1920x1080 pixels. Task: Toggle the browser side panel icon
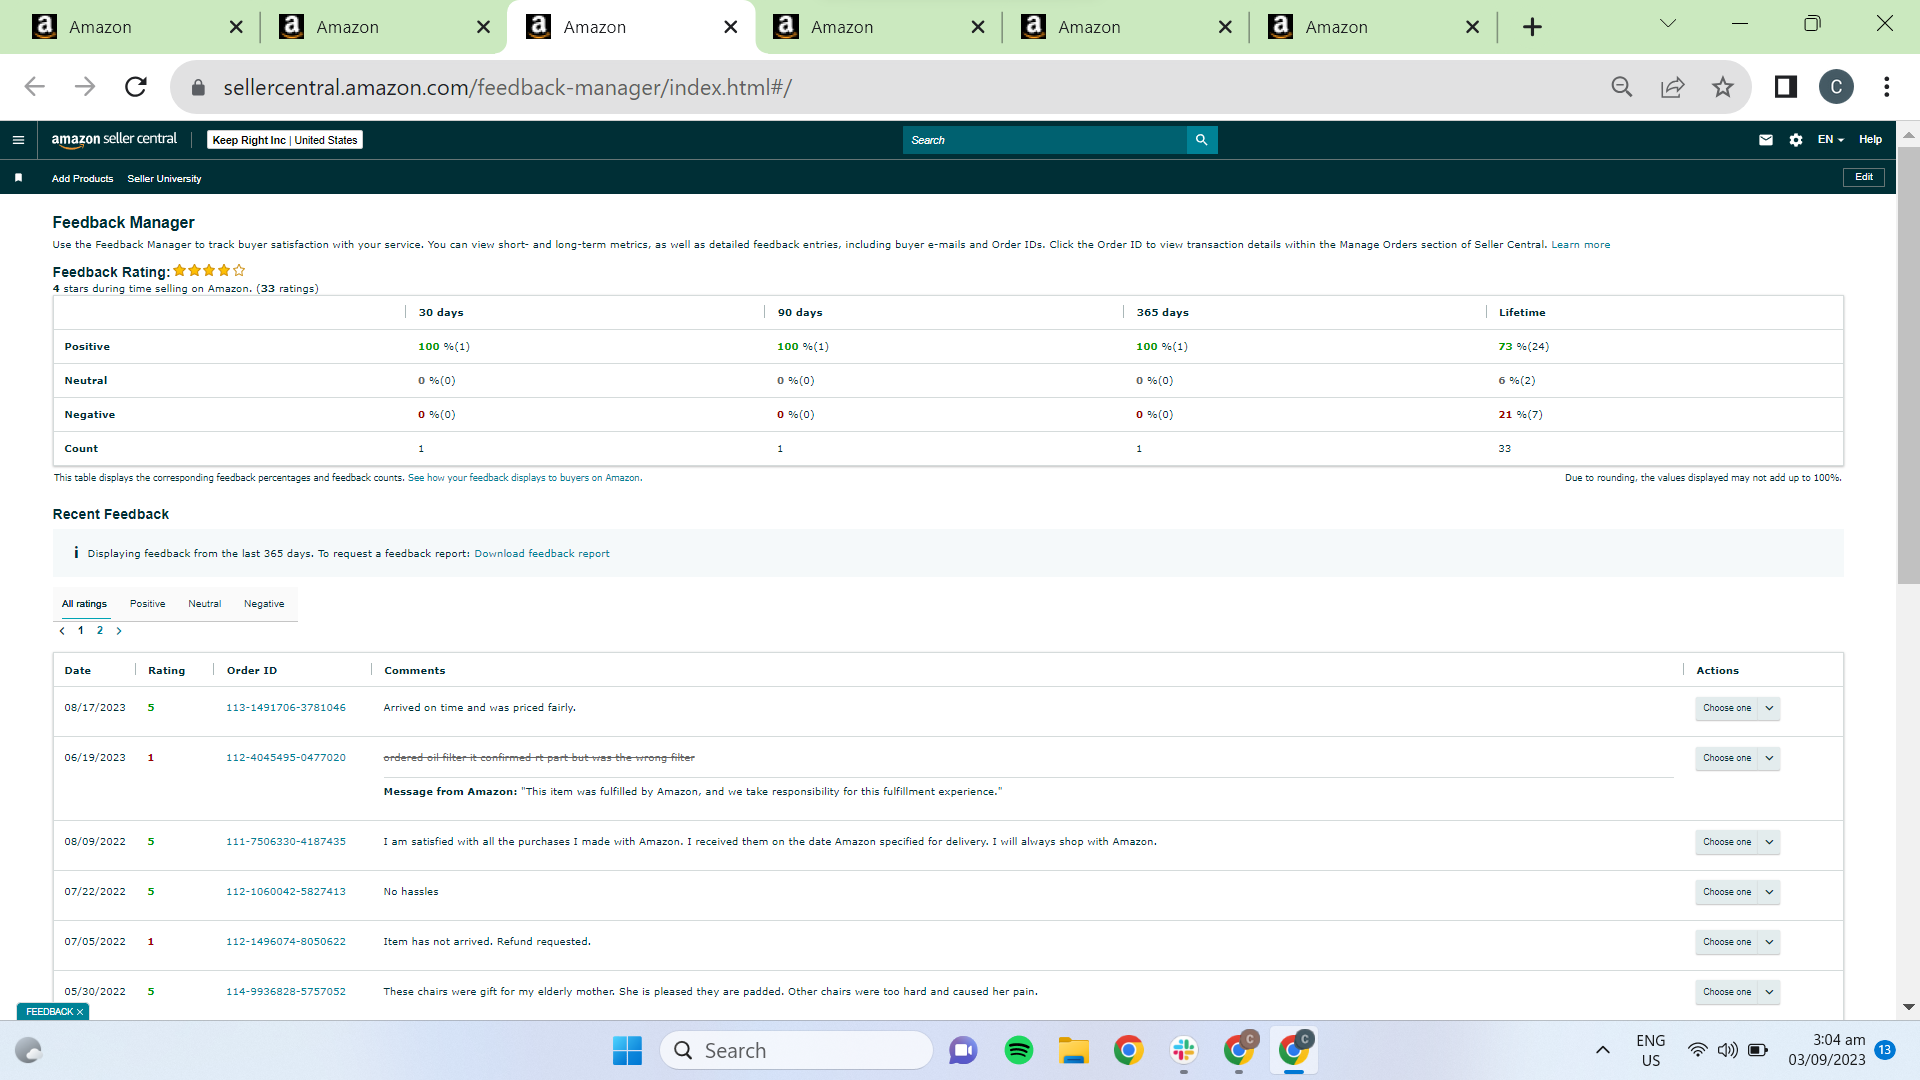click(x=1786, y=87)
